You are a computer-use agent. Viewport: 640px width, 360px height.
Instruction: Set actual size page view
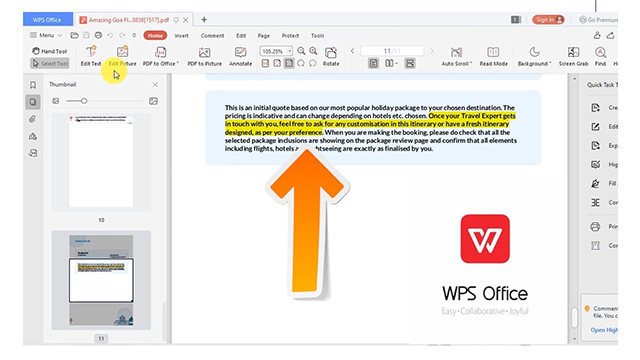(x=265, y=63)
